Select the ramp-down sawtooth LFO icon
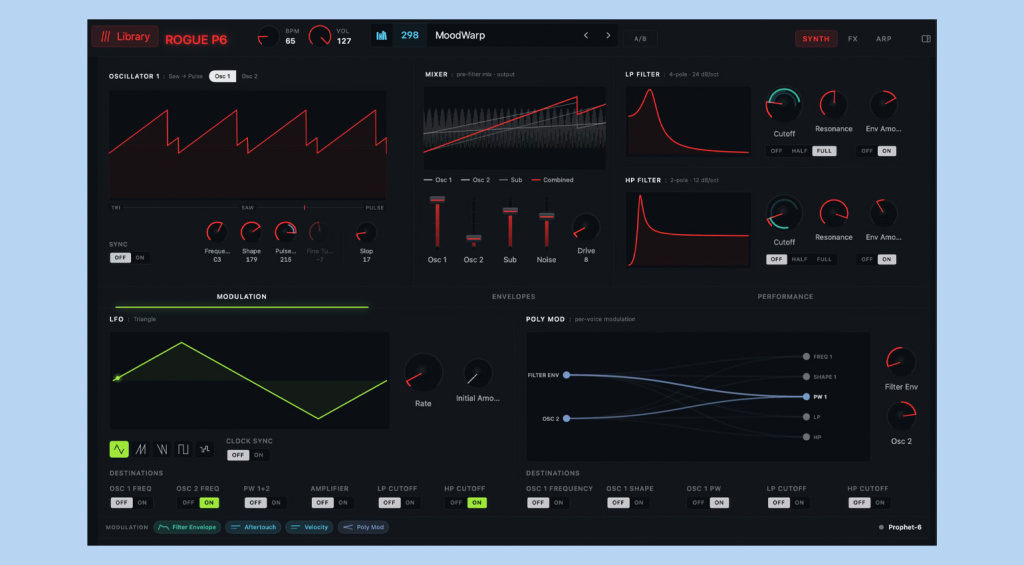This screenshot has width=1024, height=565. coord(162,449)
